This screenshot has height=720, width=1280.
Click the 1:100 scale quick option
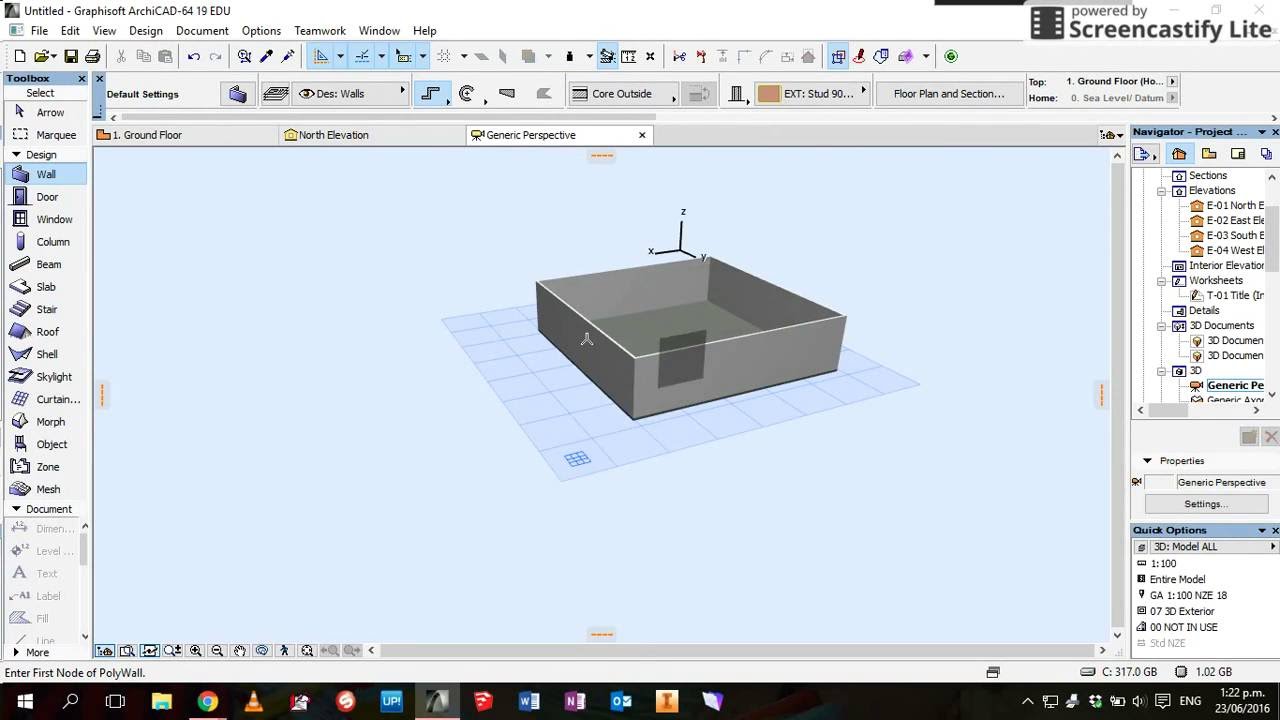click(1162, 563)
